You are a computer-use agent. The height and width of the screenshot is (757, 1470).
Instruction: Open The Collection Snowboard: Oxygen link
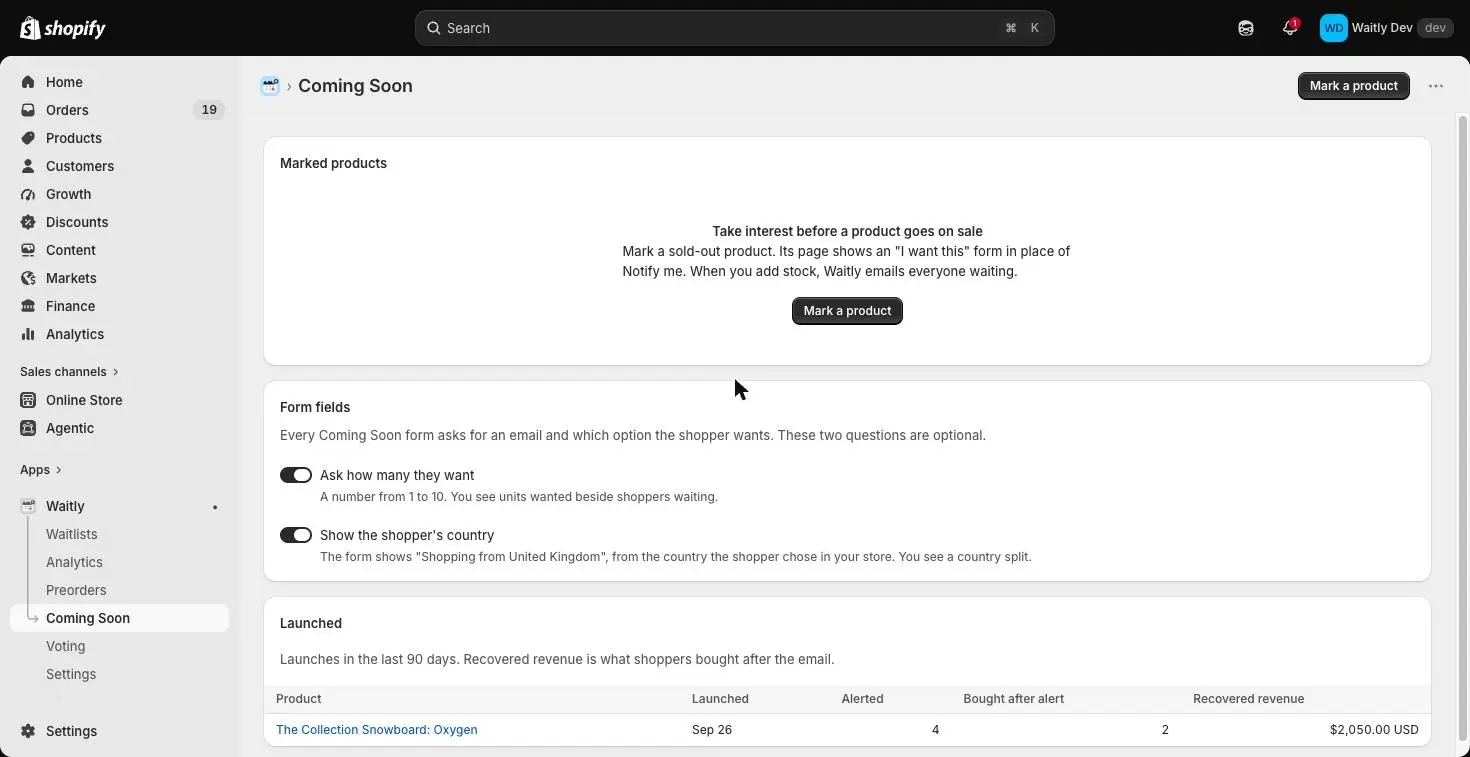377,730
